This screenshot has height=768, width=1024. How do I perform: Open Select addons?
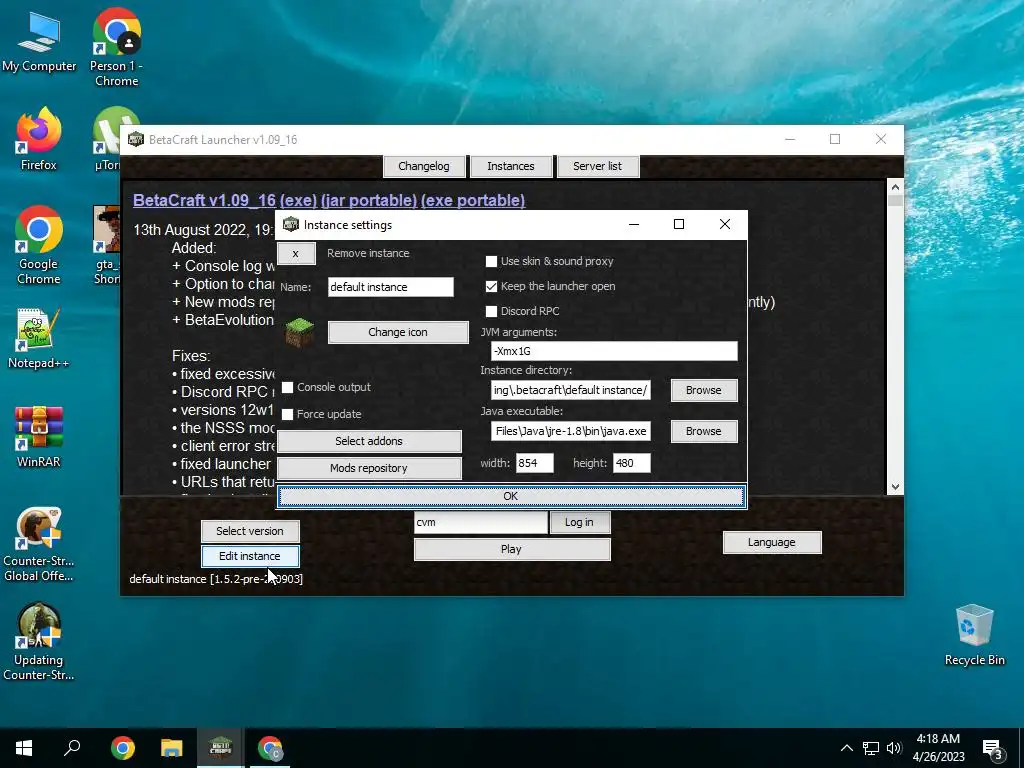pyautogui.click(x=369, y=441)
